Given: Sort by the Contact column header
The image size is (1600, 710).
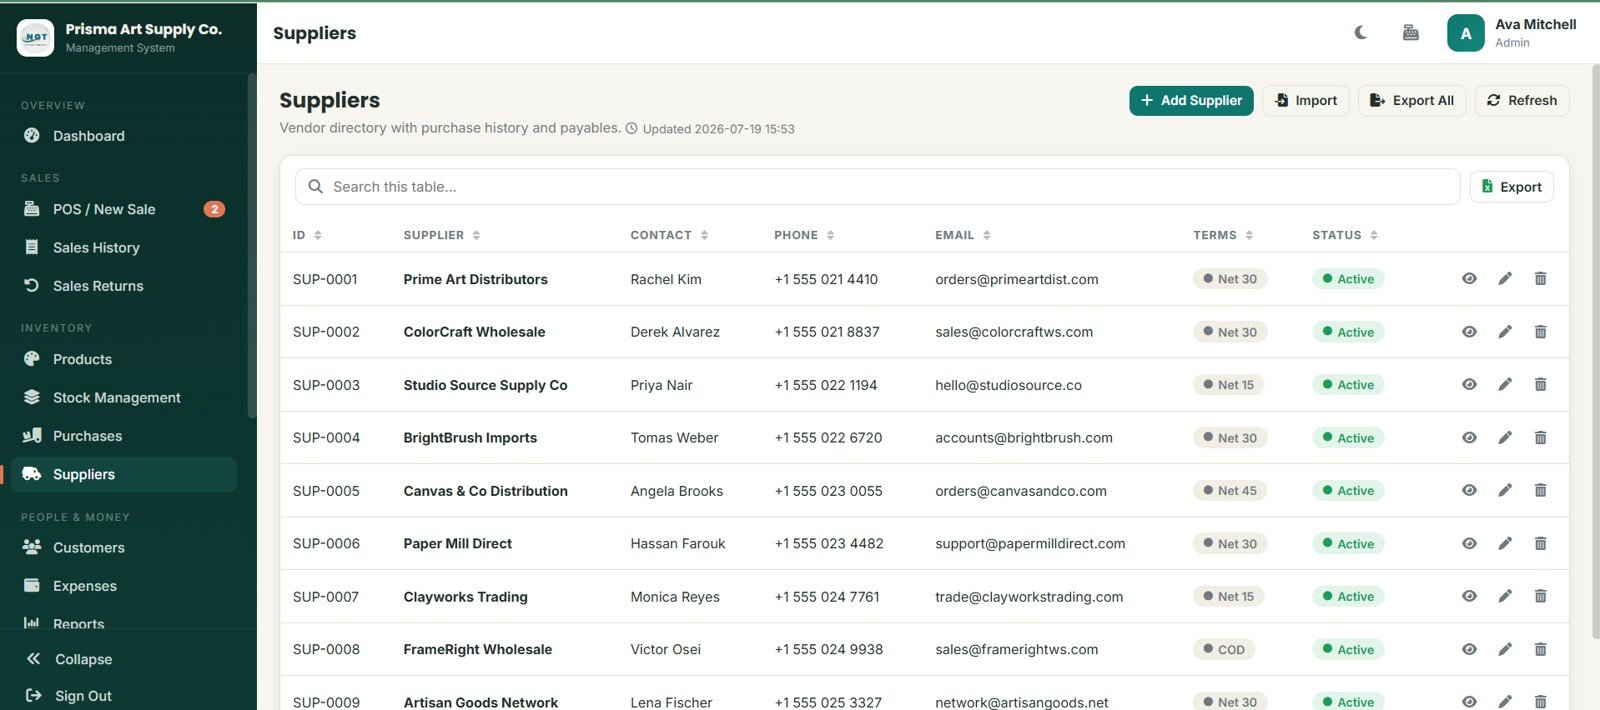Looking at the screenshot, I should (x=669, y=235).
